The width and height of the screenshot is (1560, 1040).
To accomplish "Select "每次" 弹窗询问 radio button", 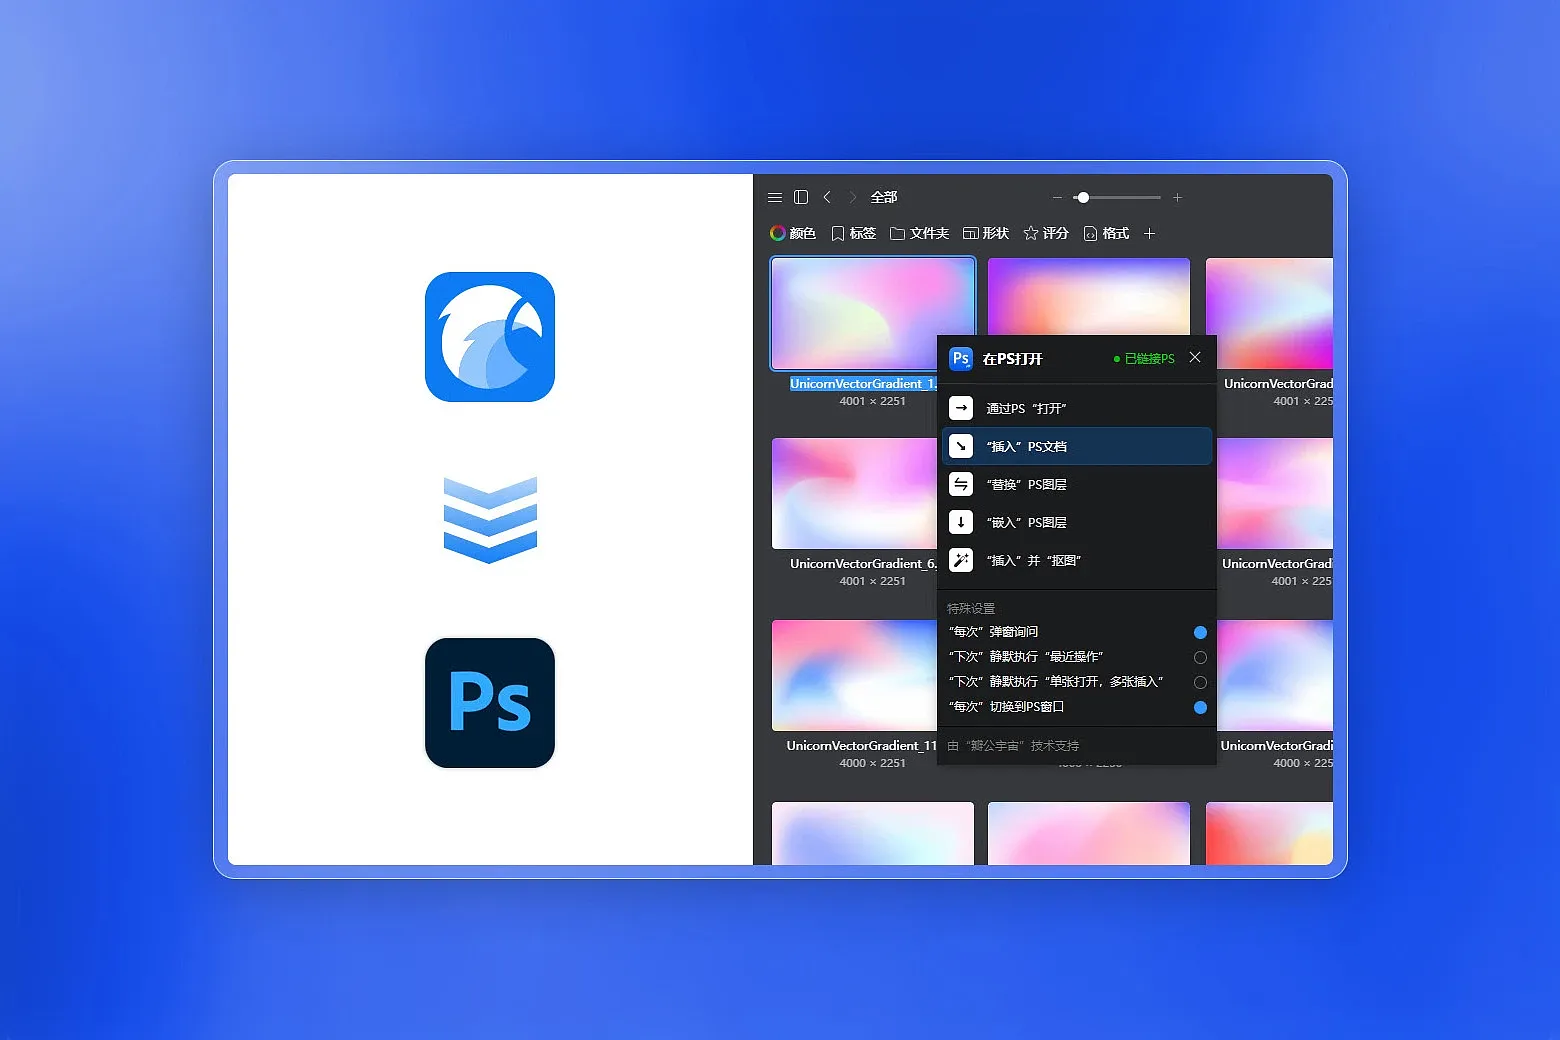I will pos(1200,632).
